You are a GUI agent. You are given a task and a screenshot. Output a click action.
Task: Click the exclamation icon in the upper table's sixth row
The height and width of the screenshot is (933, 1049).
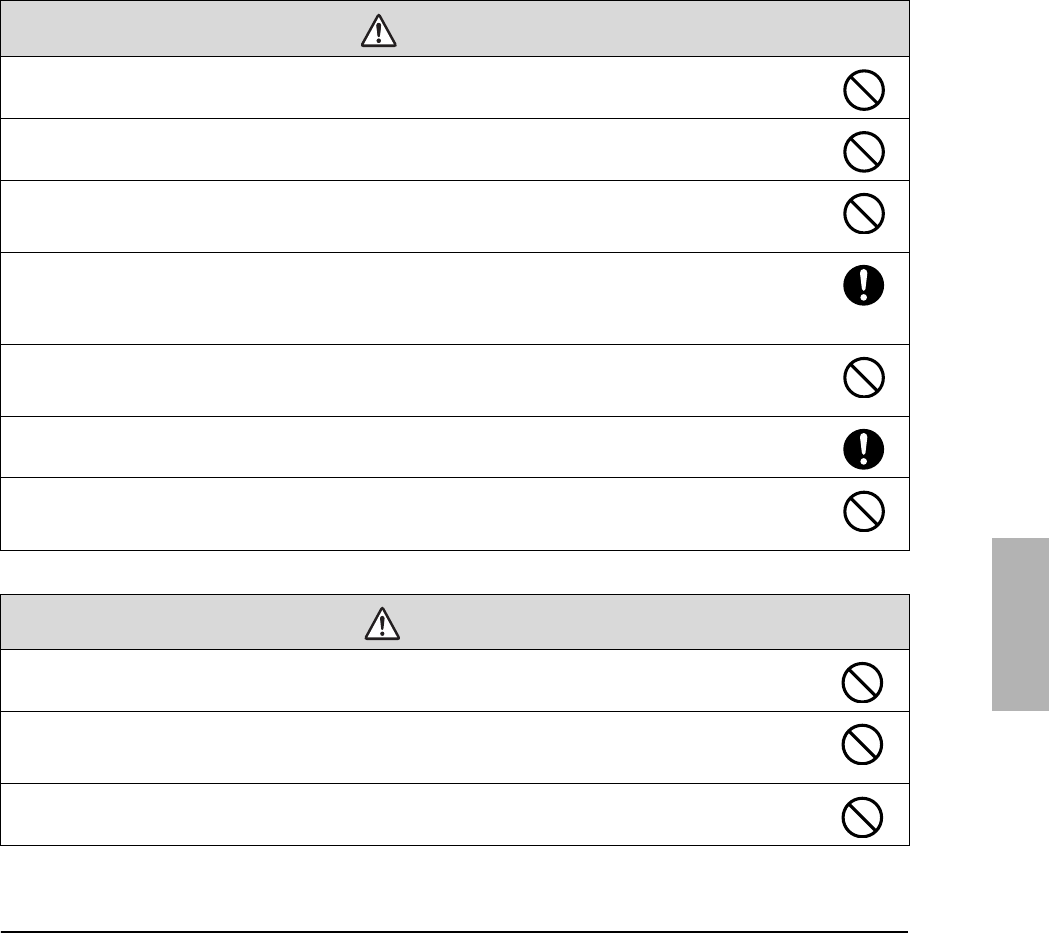coord(863,447)
